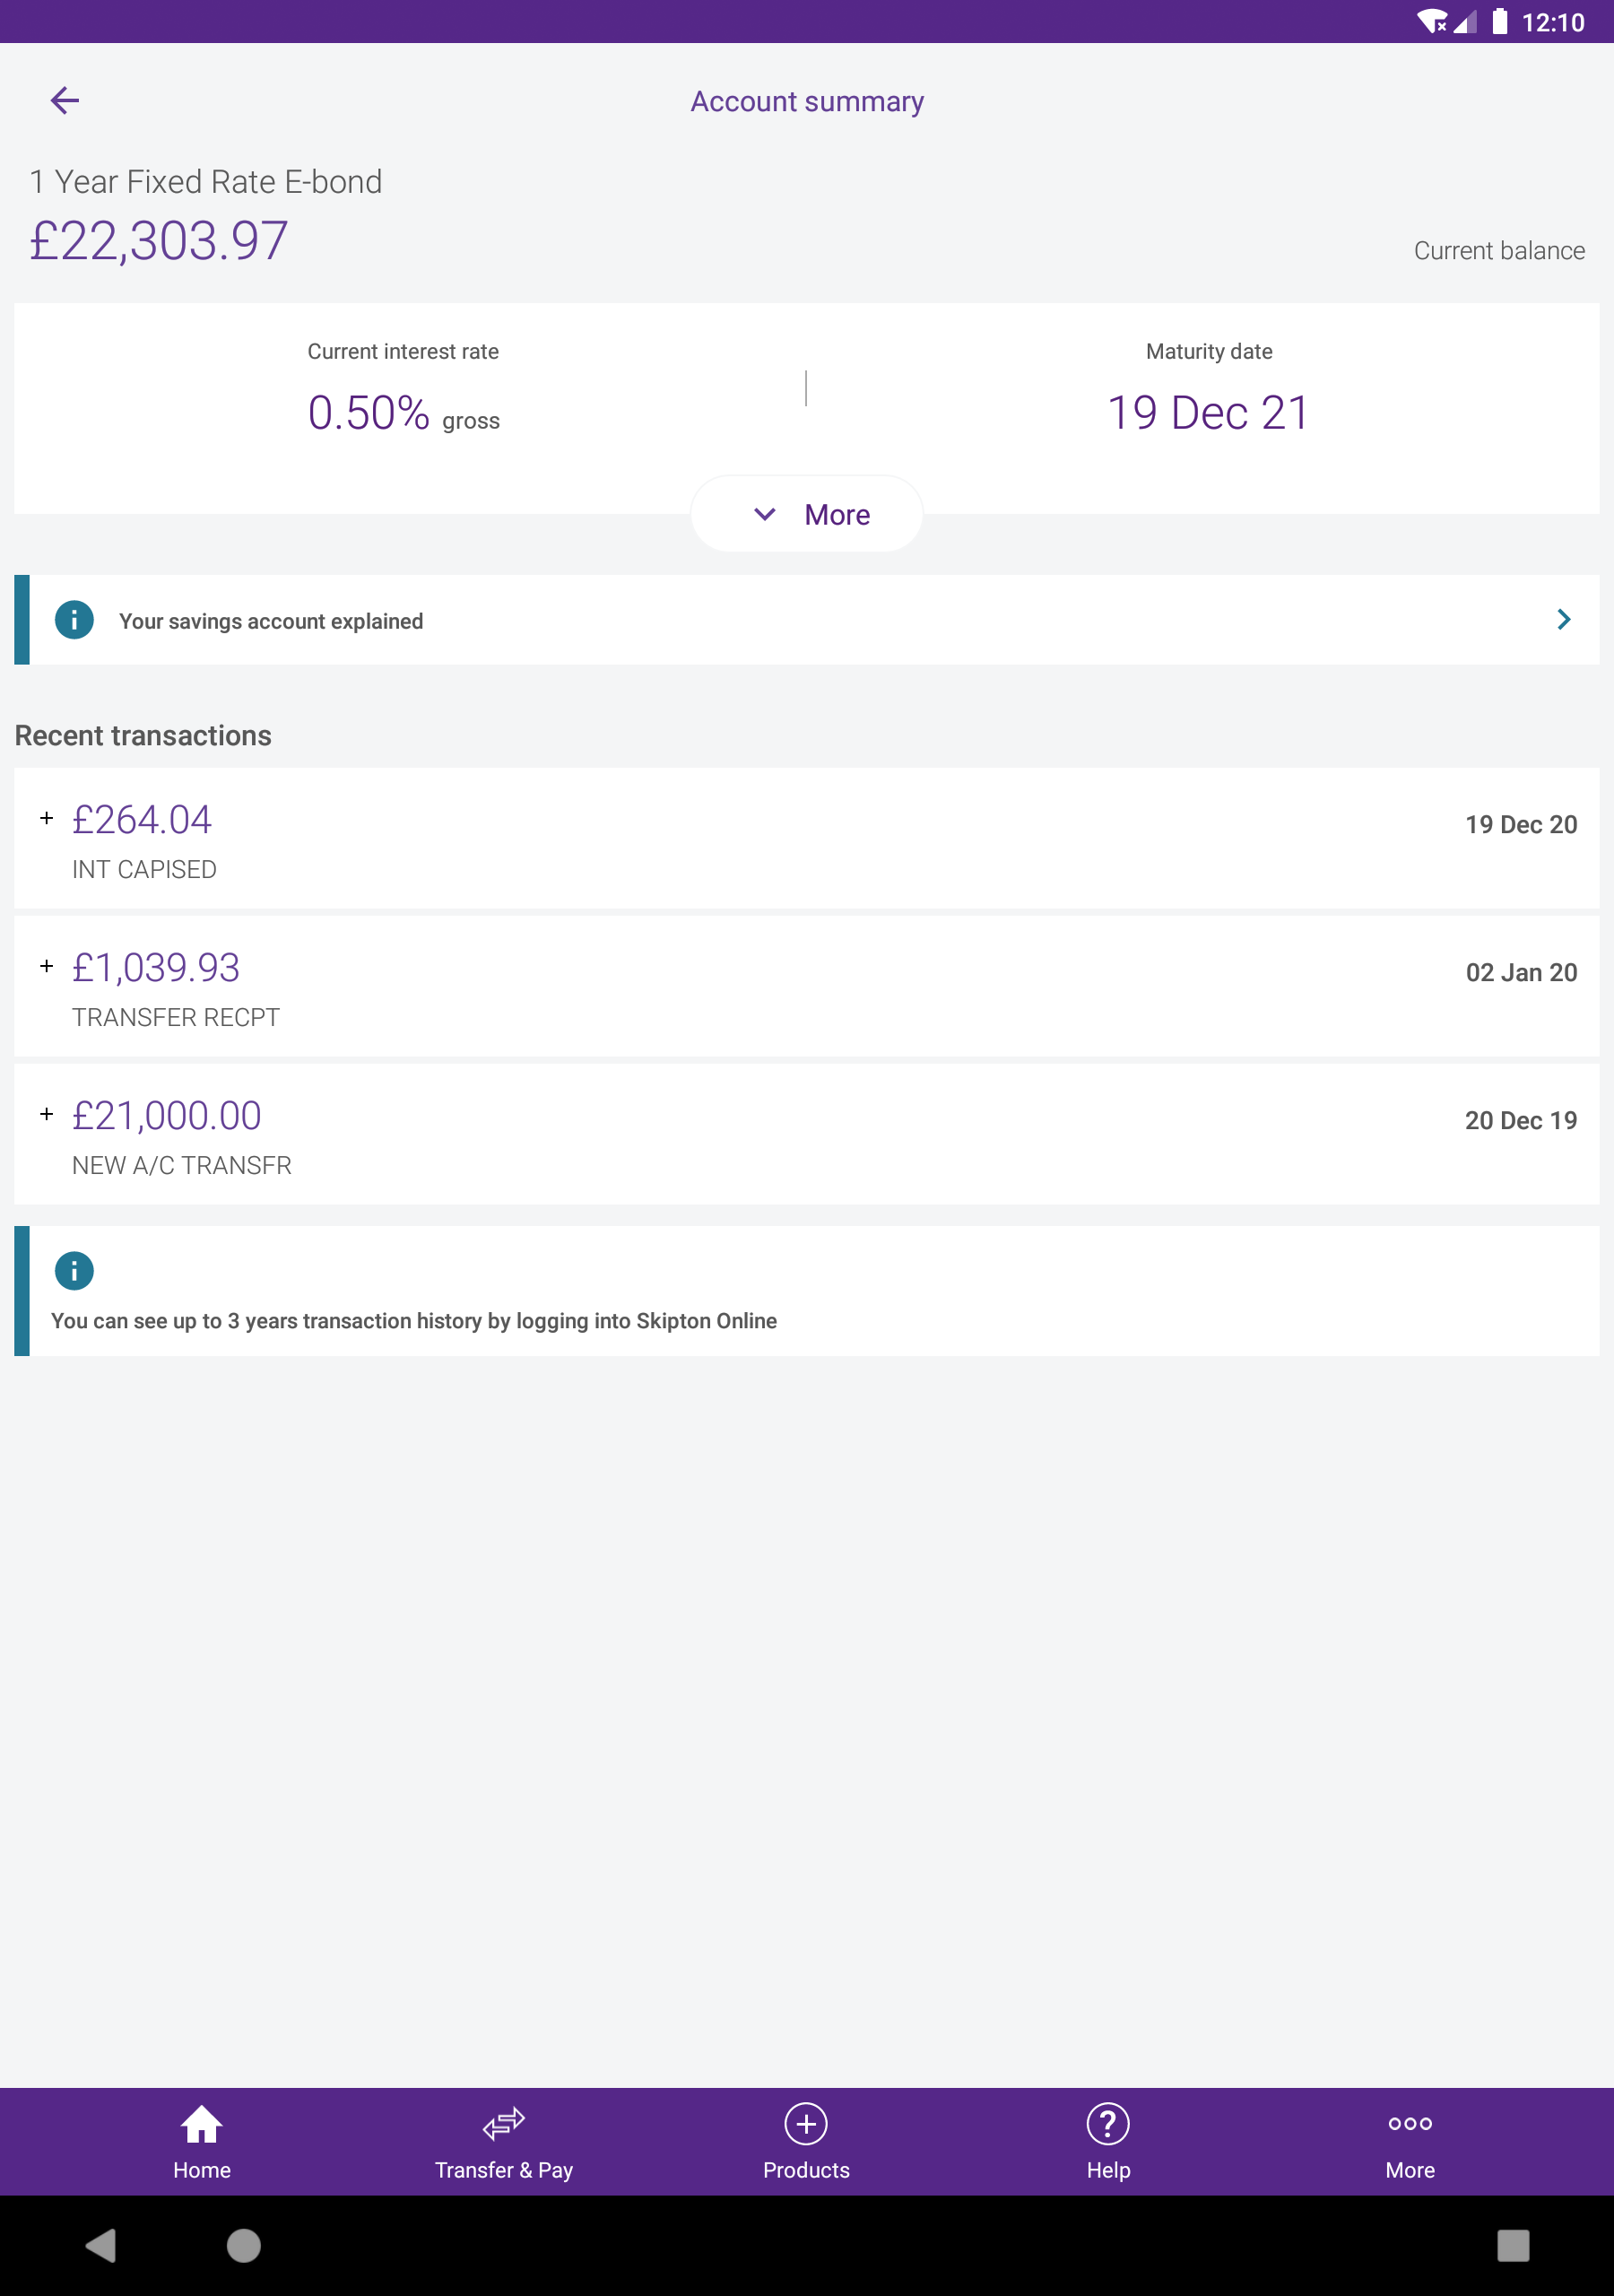Tap info icon beside savings account explained
Viewport: 1614px width, 2296px height.
point(74,620)
